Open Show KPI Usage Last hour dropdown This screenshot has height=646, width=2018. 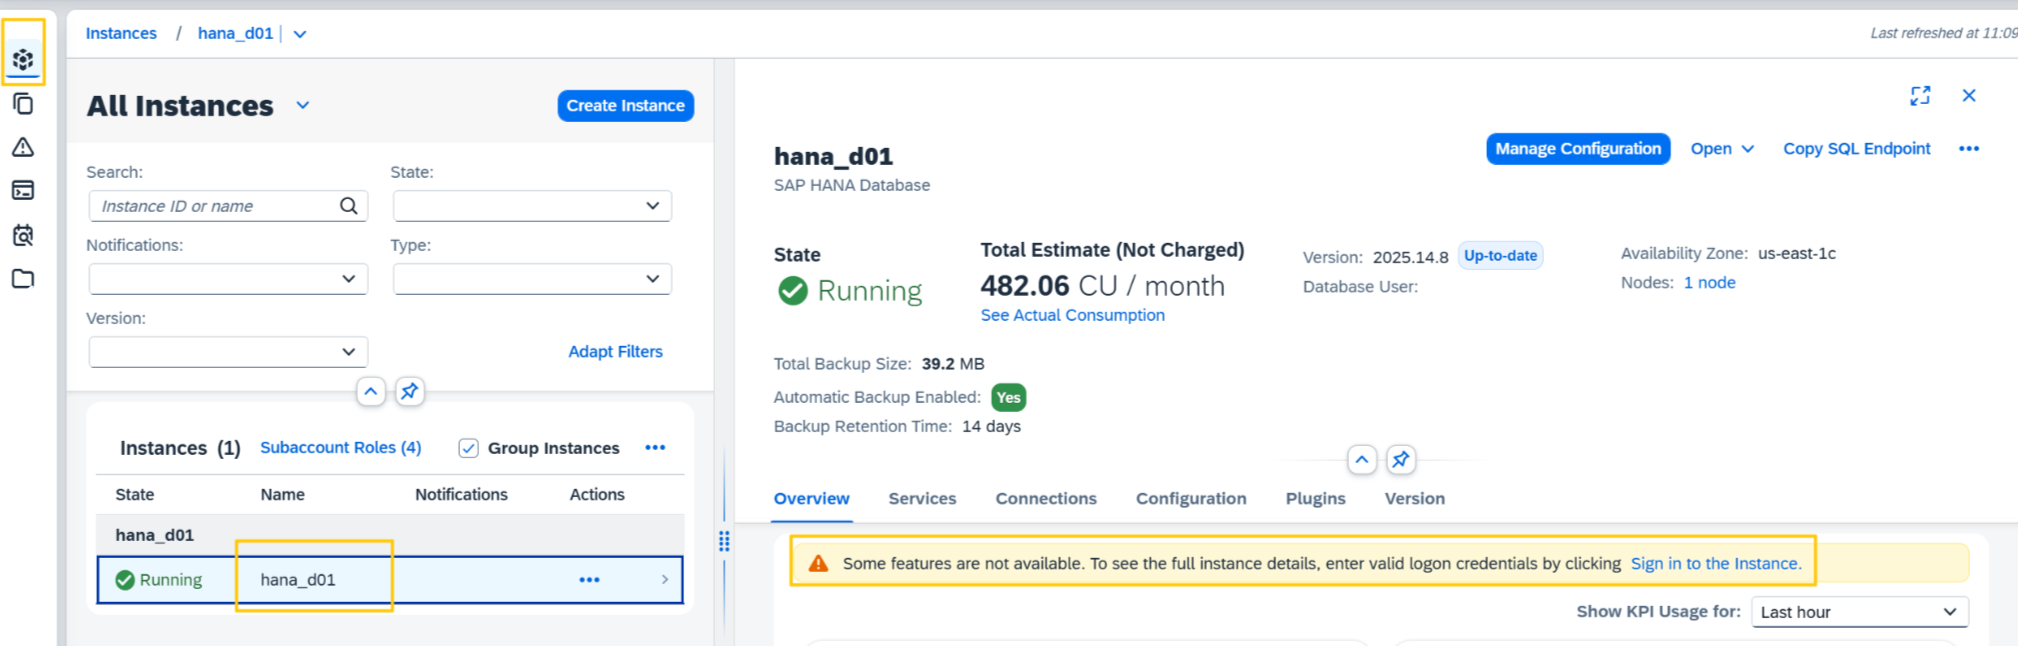tap(1860, 612)
